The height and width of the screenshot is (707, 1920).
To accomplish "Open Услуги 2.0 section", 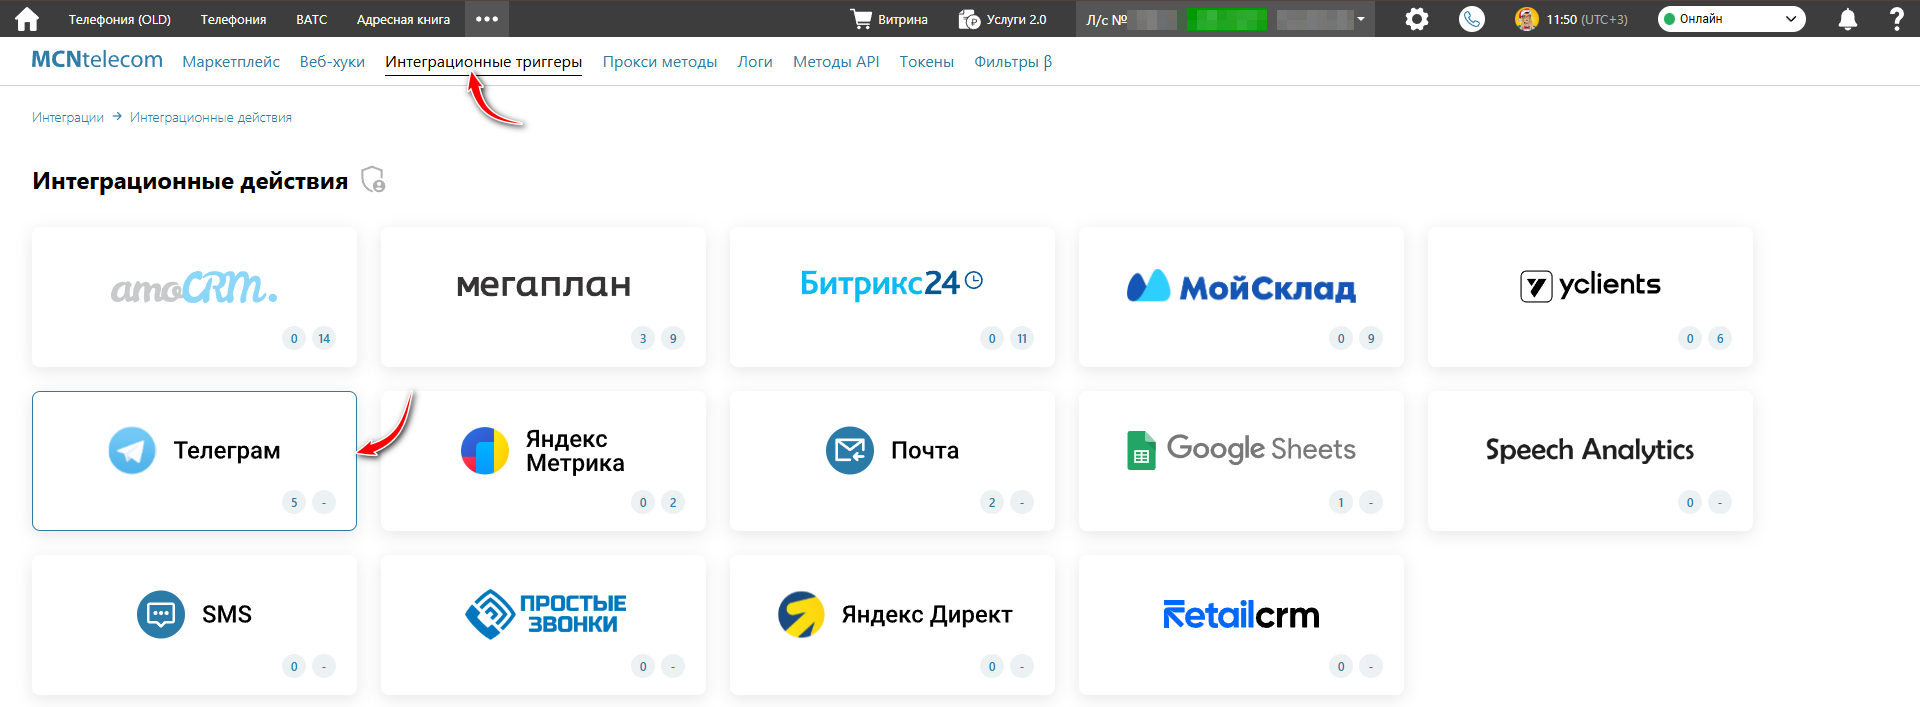I will 1002,19.
